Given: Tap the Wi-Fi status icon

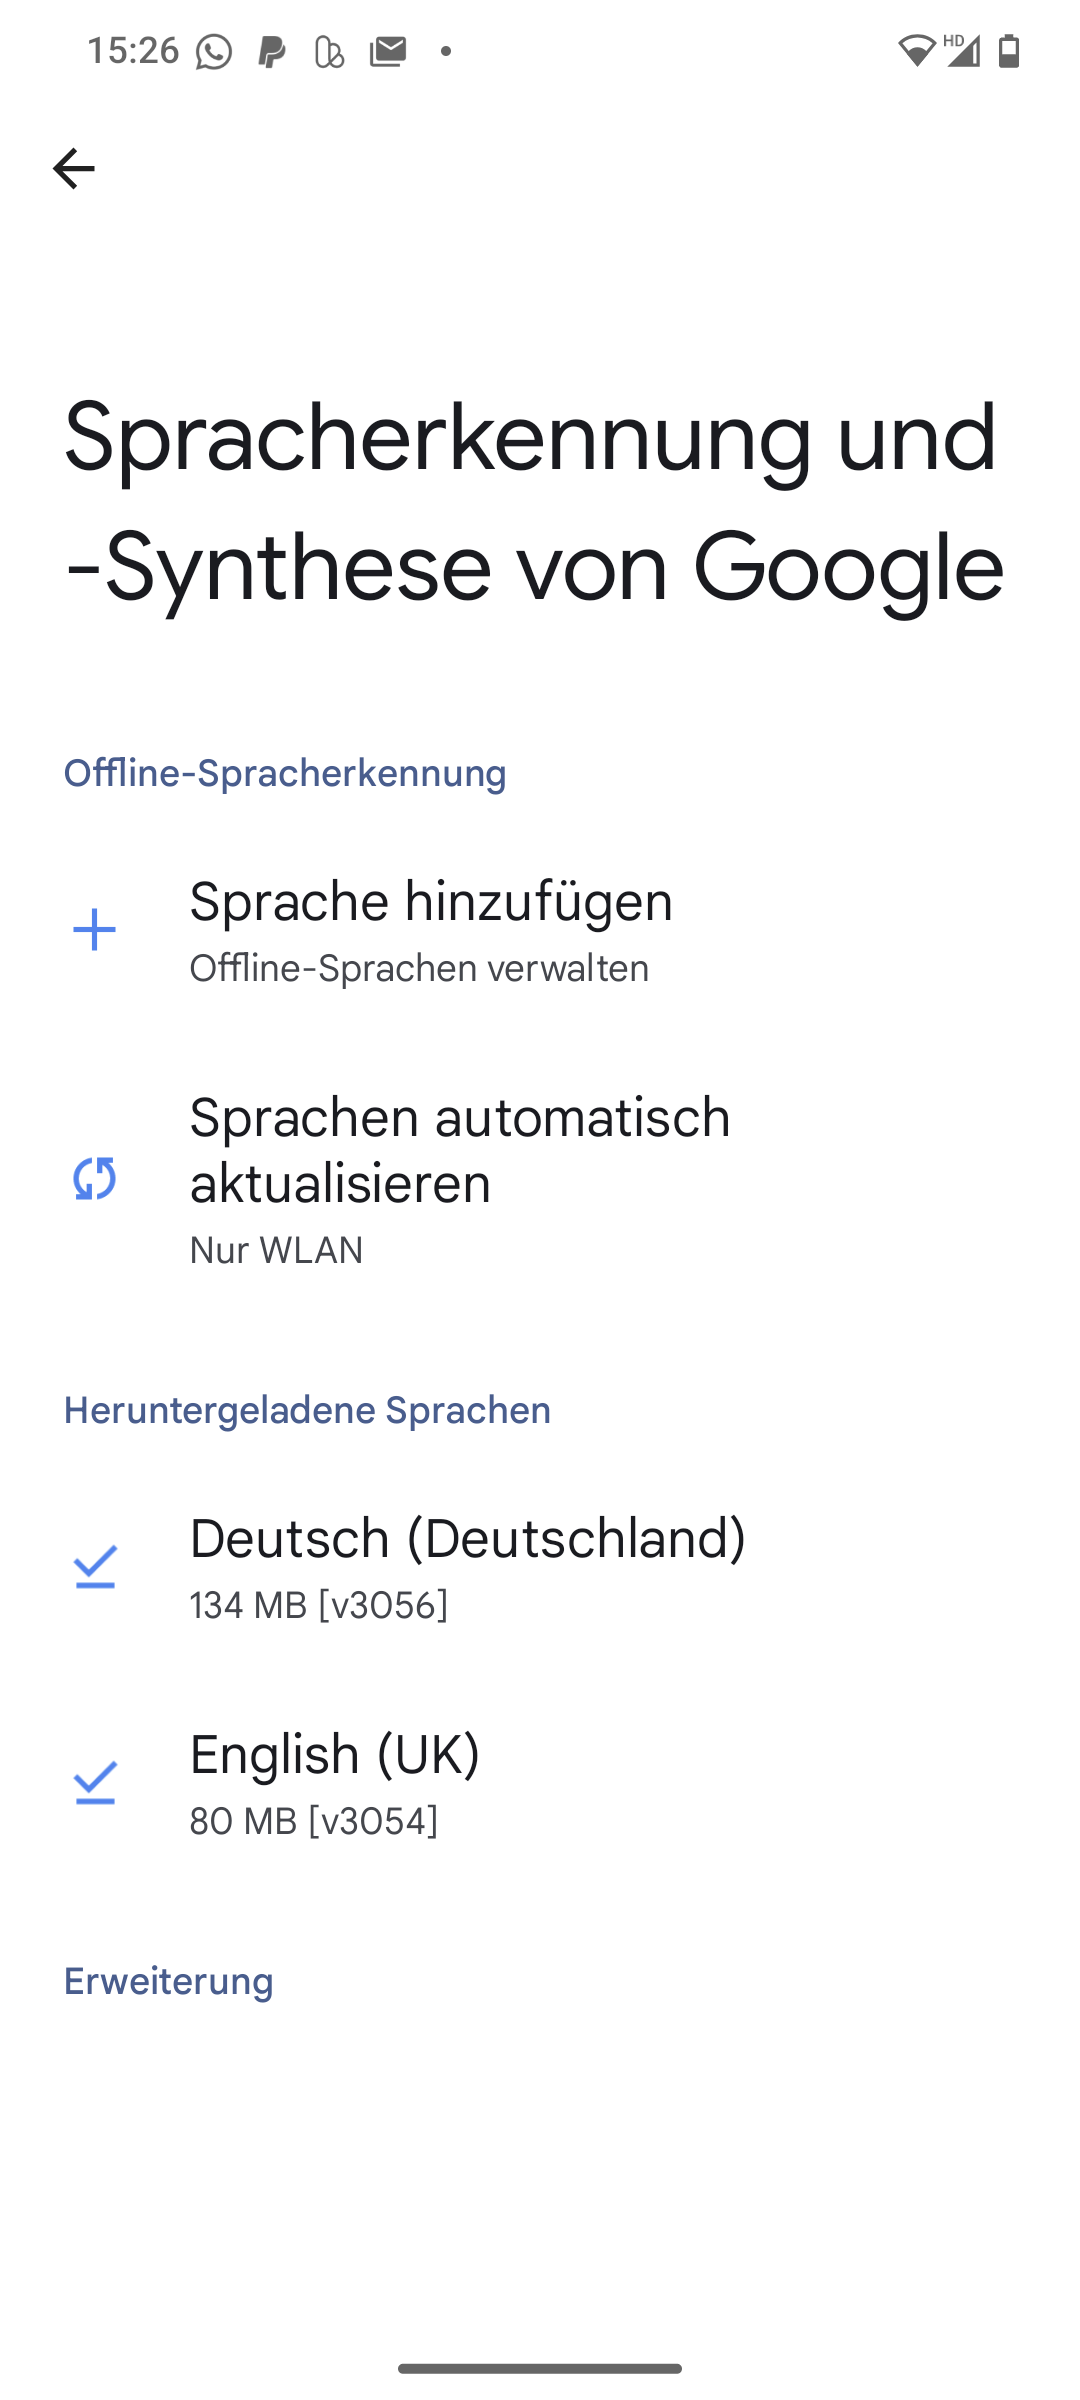Looking at the screenshot, I should coord(915,50).
